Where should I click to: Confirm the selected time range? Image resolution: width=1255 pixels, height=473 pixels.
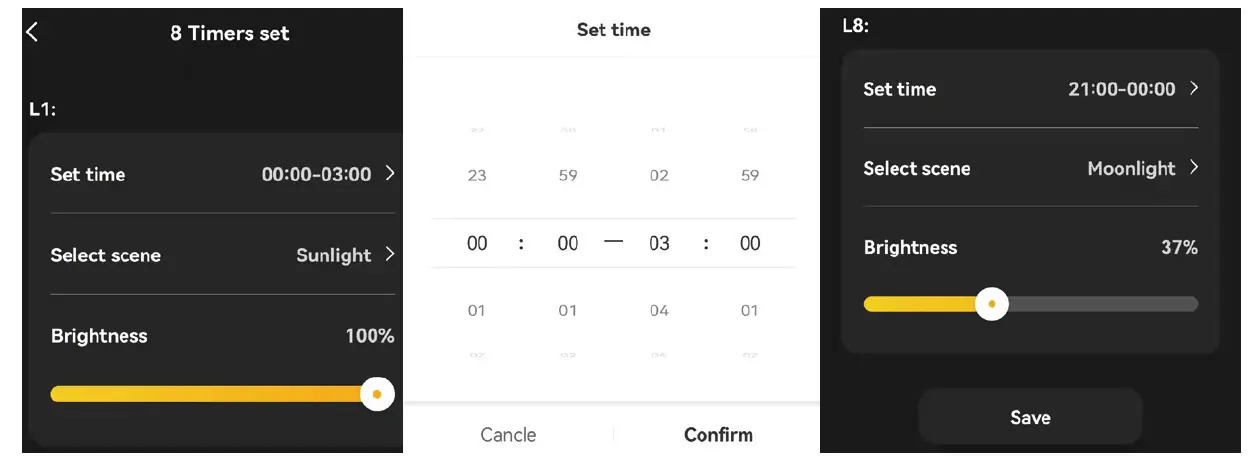coord(718,434)
